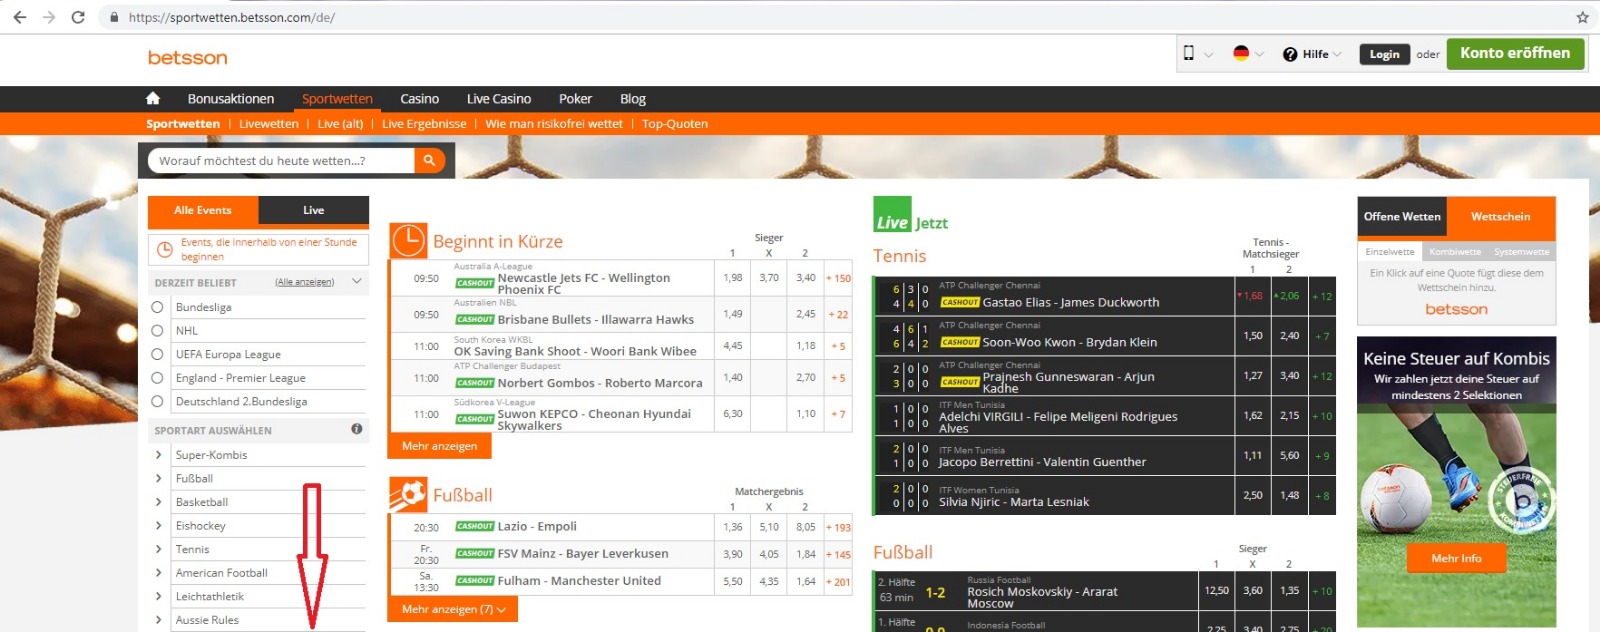Click the info icon next to Sportart auswählen
This screenshot has height=632, width=1600.
point(357,429)
